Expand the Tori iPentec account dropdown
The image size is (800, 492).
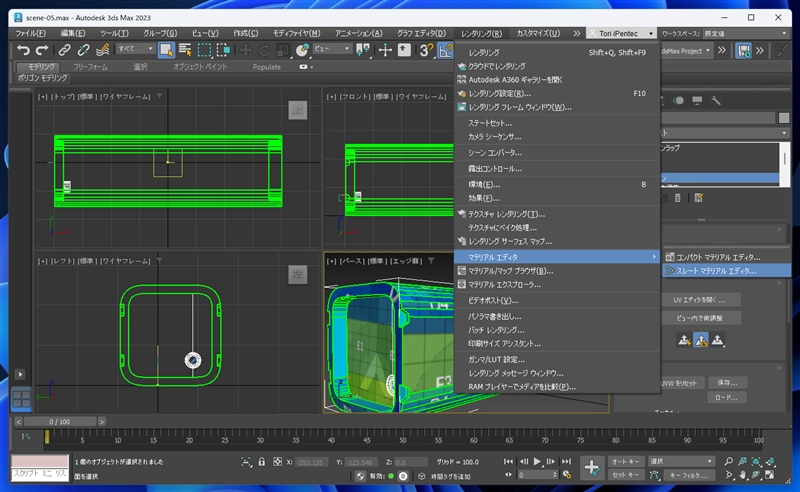coord(621,33)
